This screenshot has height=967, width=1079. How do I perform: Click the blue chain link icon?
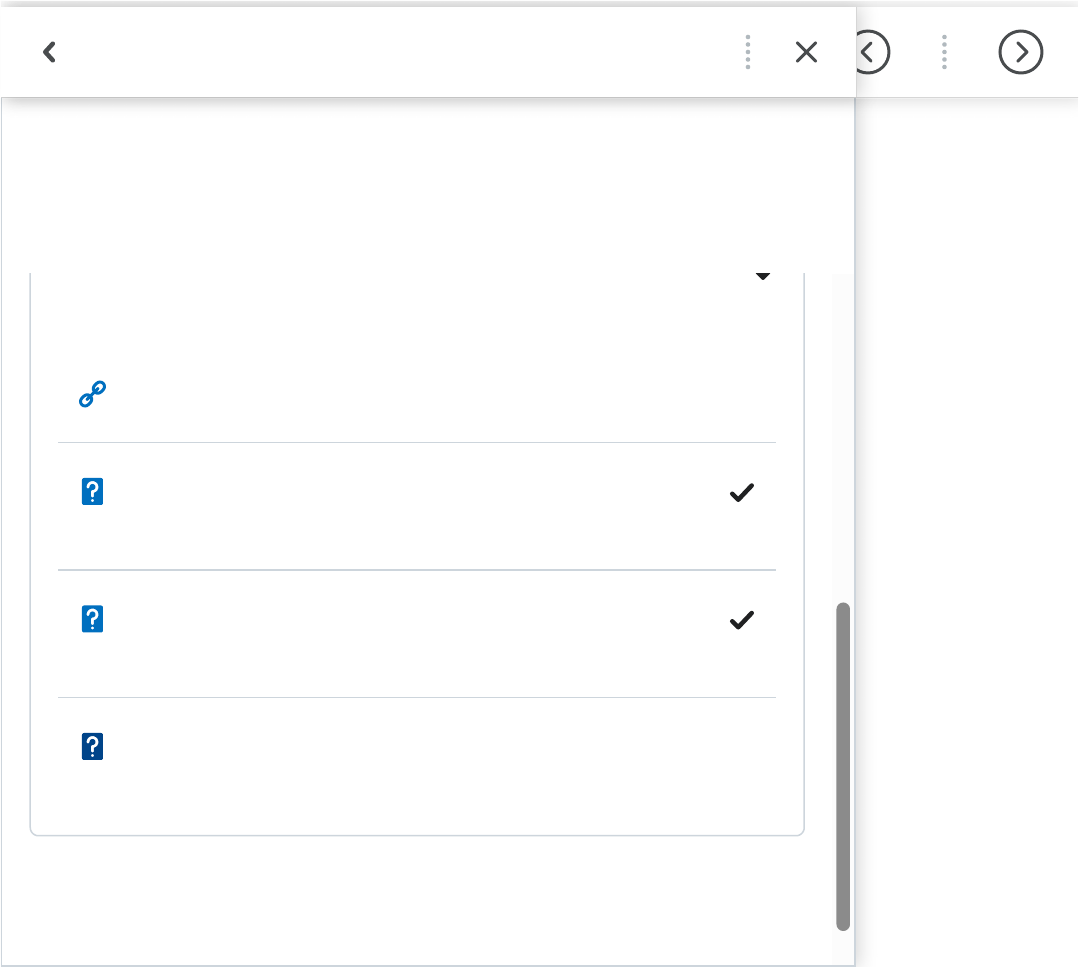[92, 395]
